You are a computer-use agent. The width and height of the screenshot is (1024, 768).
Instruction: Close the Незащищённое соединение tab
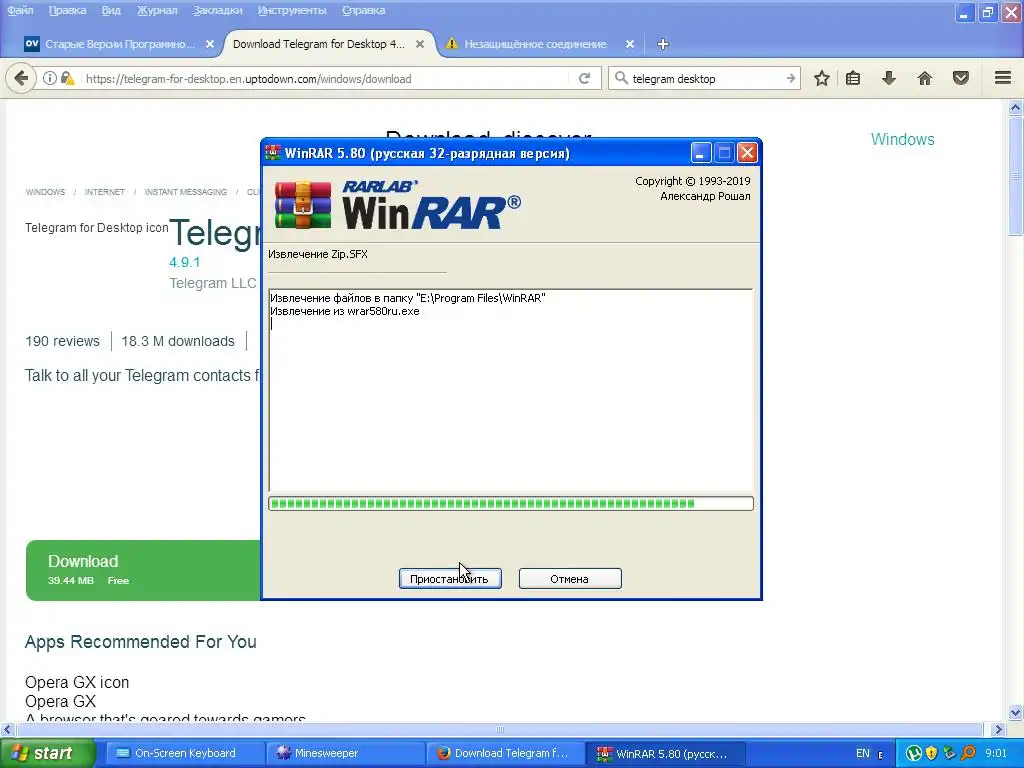(x=630, y=44)
